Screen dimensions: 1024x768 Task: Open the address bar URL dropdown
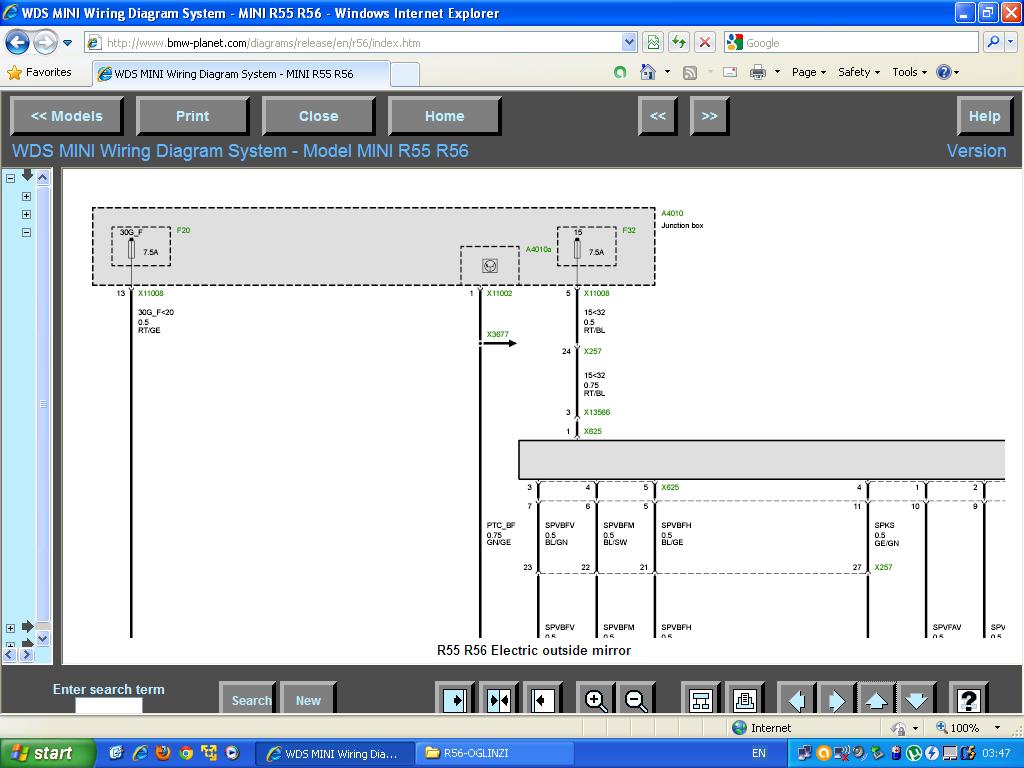[x=629, y=43]
